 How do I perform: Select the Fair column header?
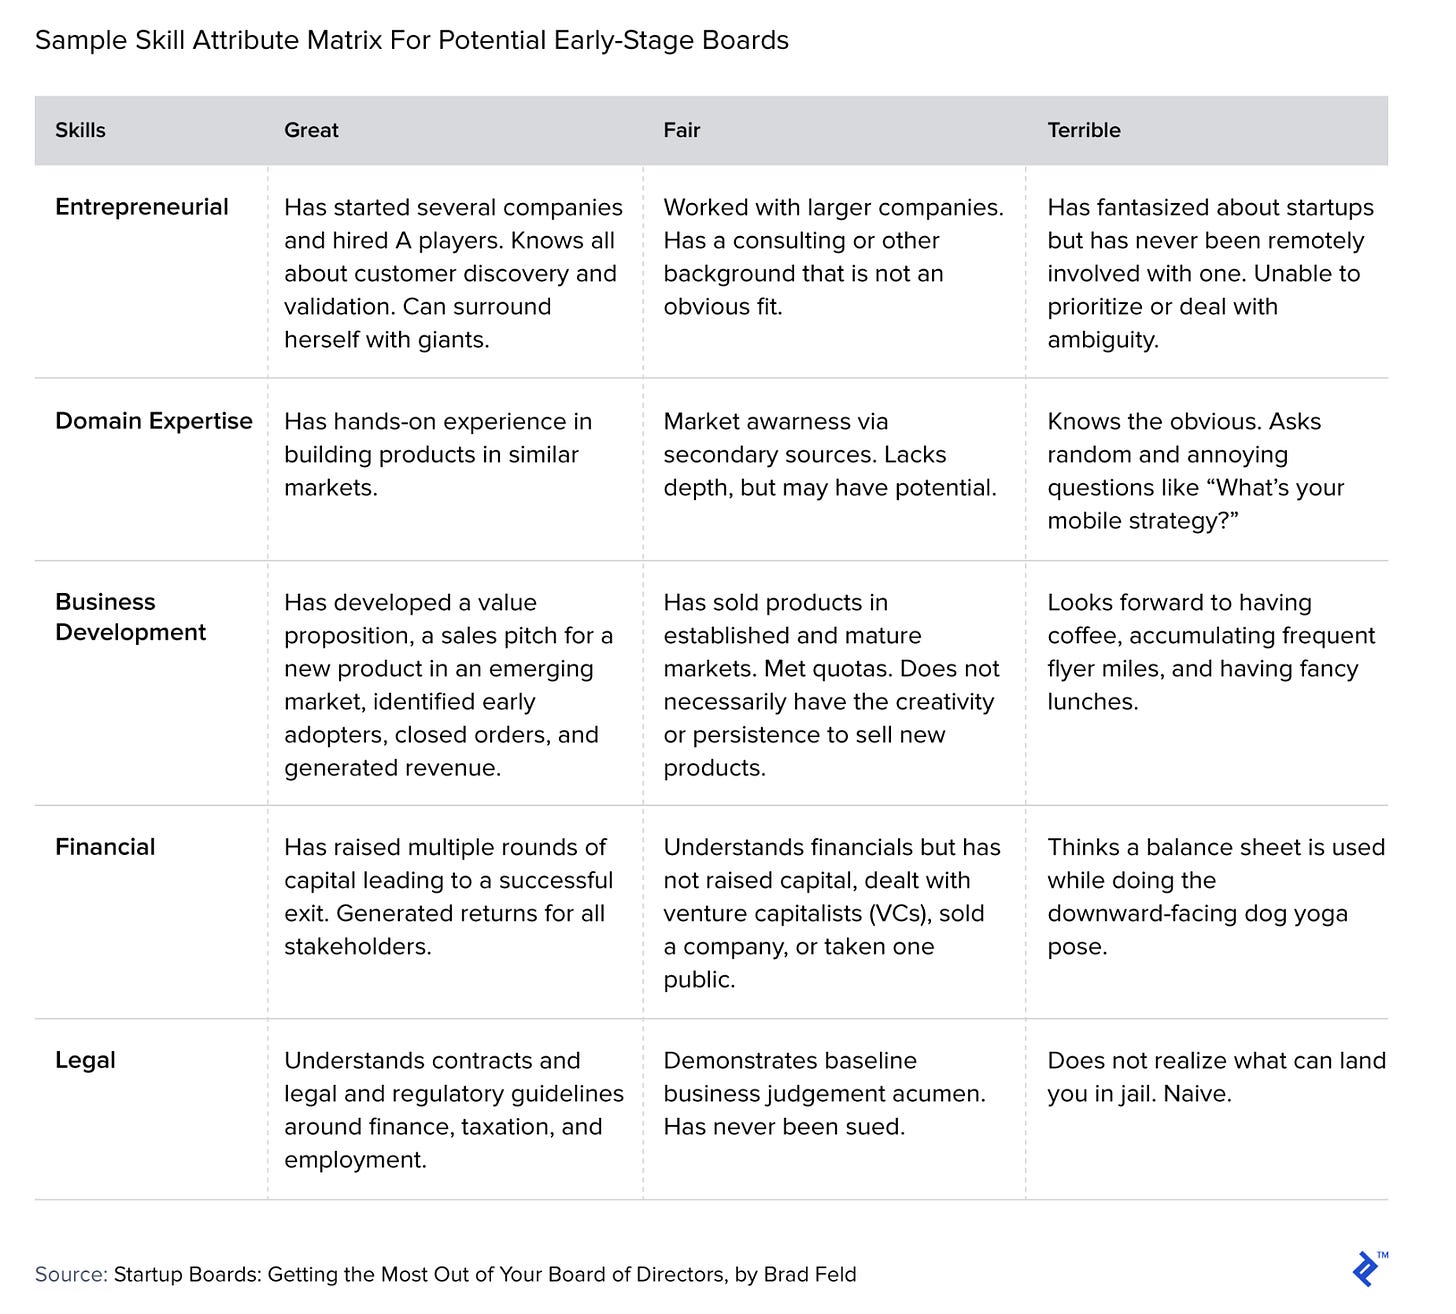(x=681, y=130)
